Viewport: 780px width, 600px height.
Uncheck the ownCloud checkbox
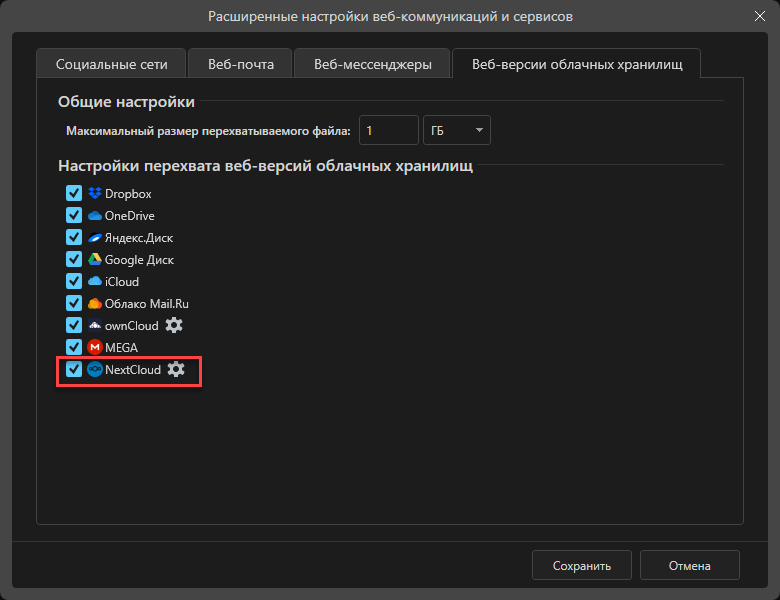coord(74,325)
